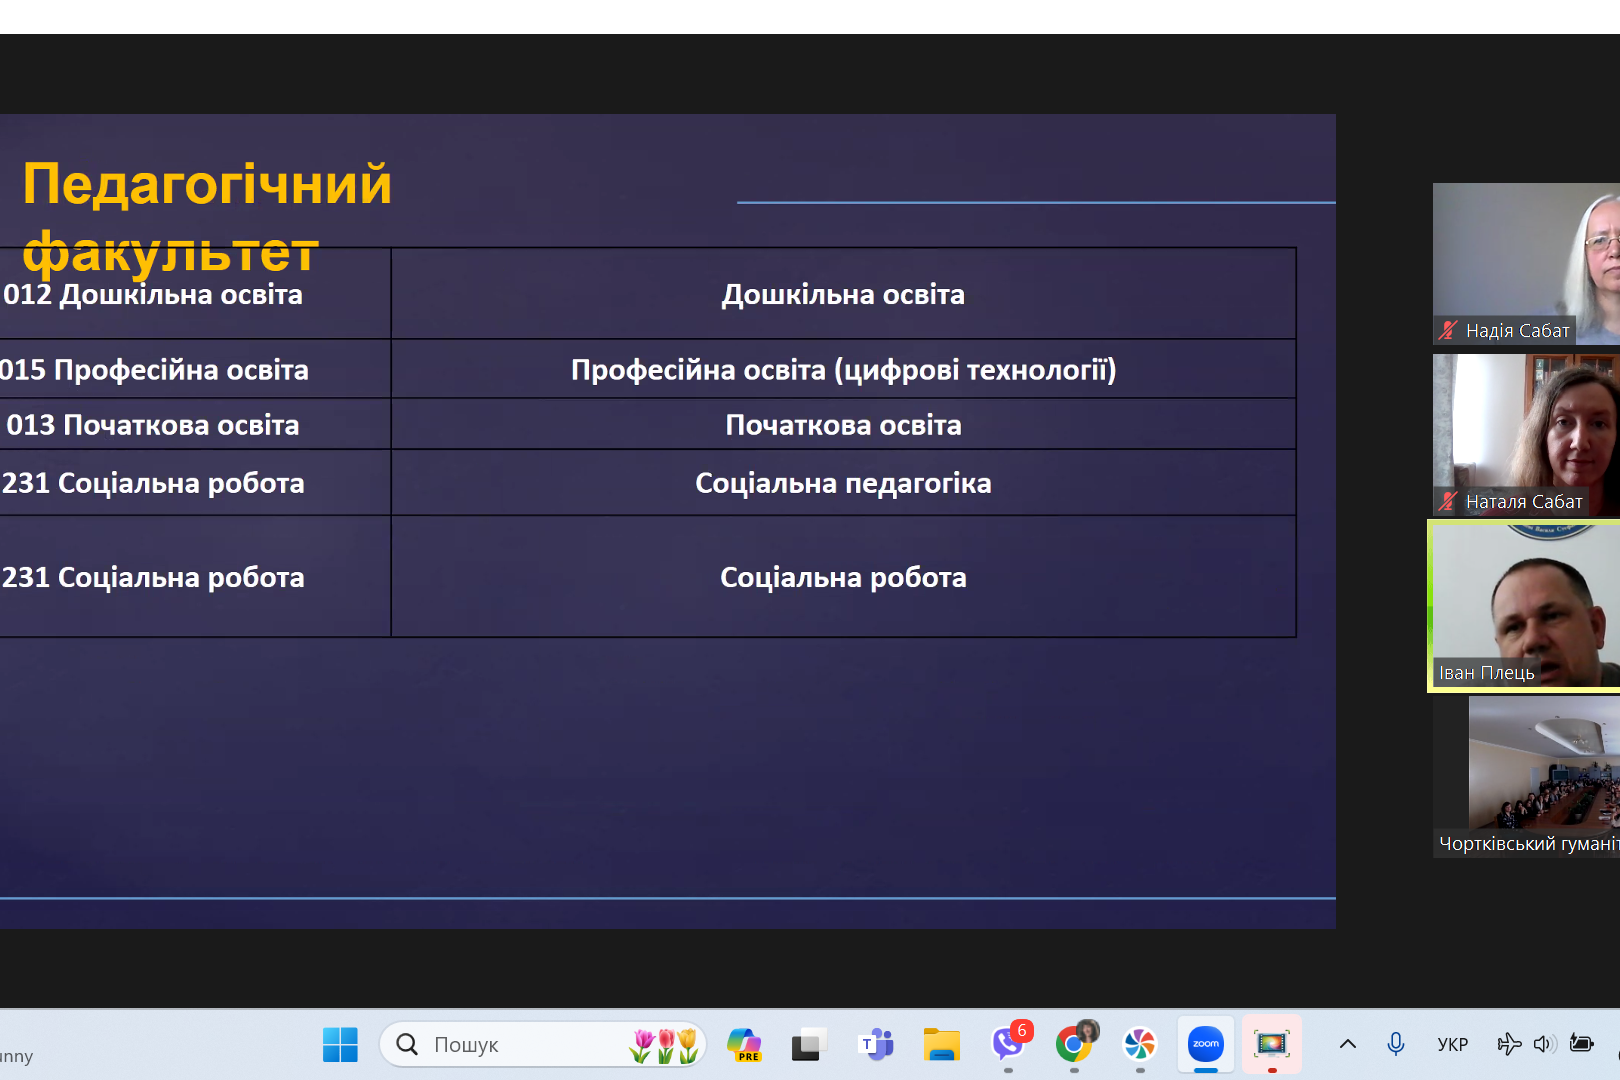Open УКР keyboard language switcher
1620x1080 pixels.
click(1452, 1045)
